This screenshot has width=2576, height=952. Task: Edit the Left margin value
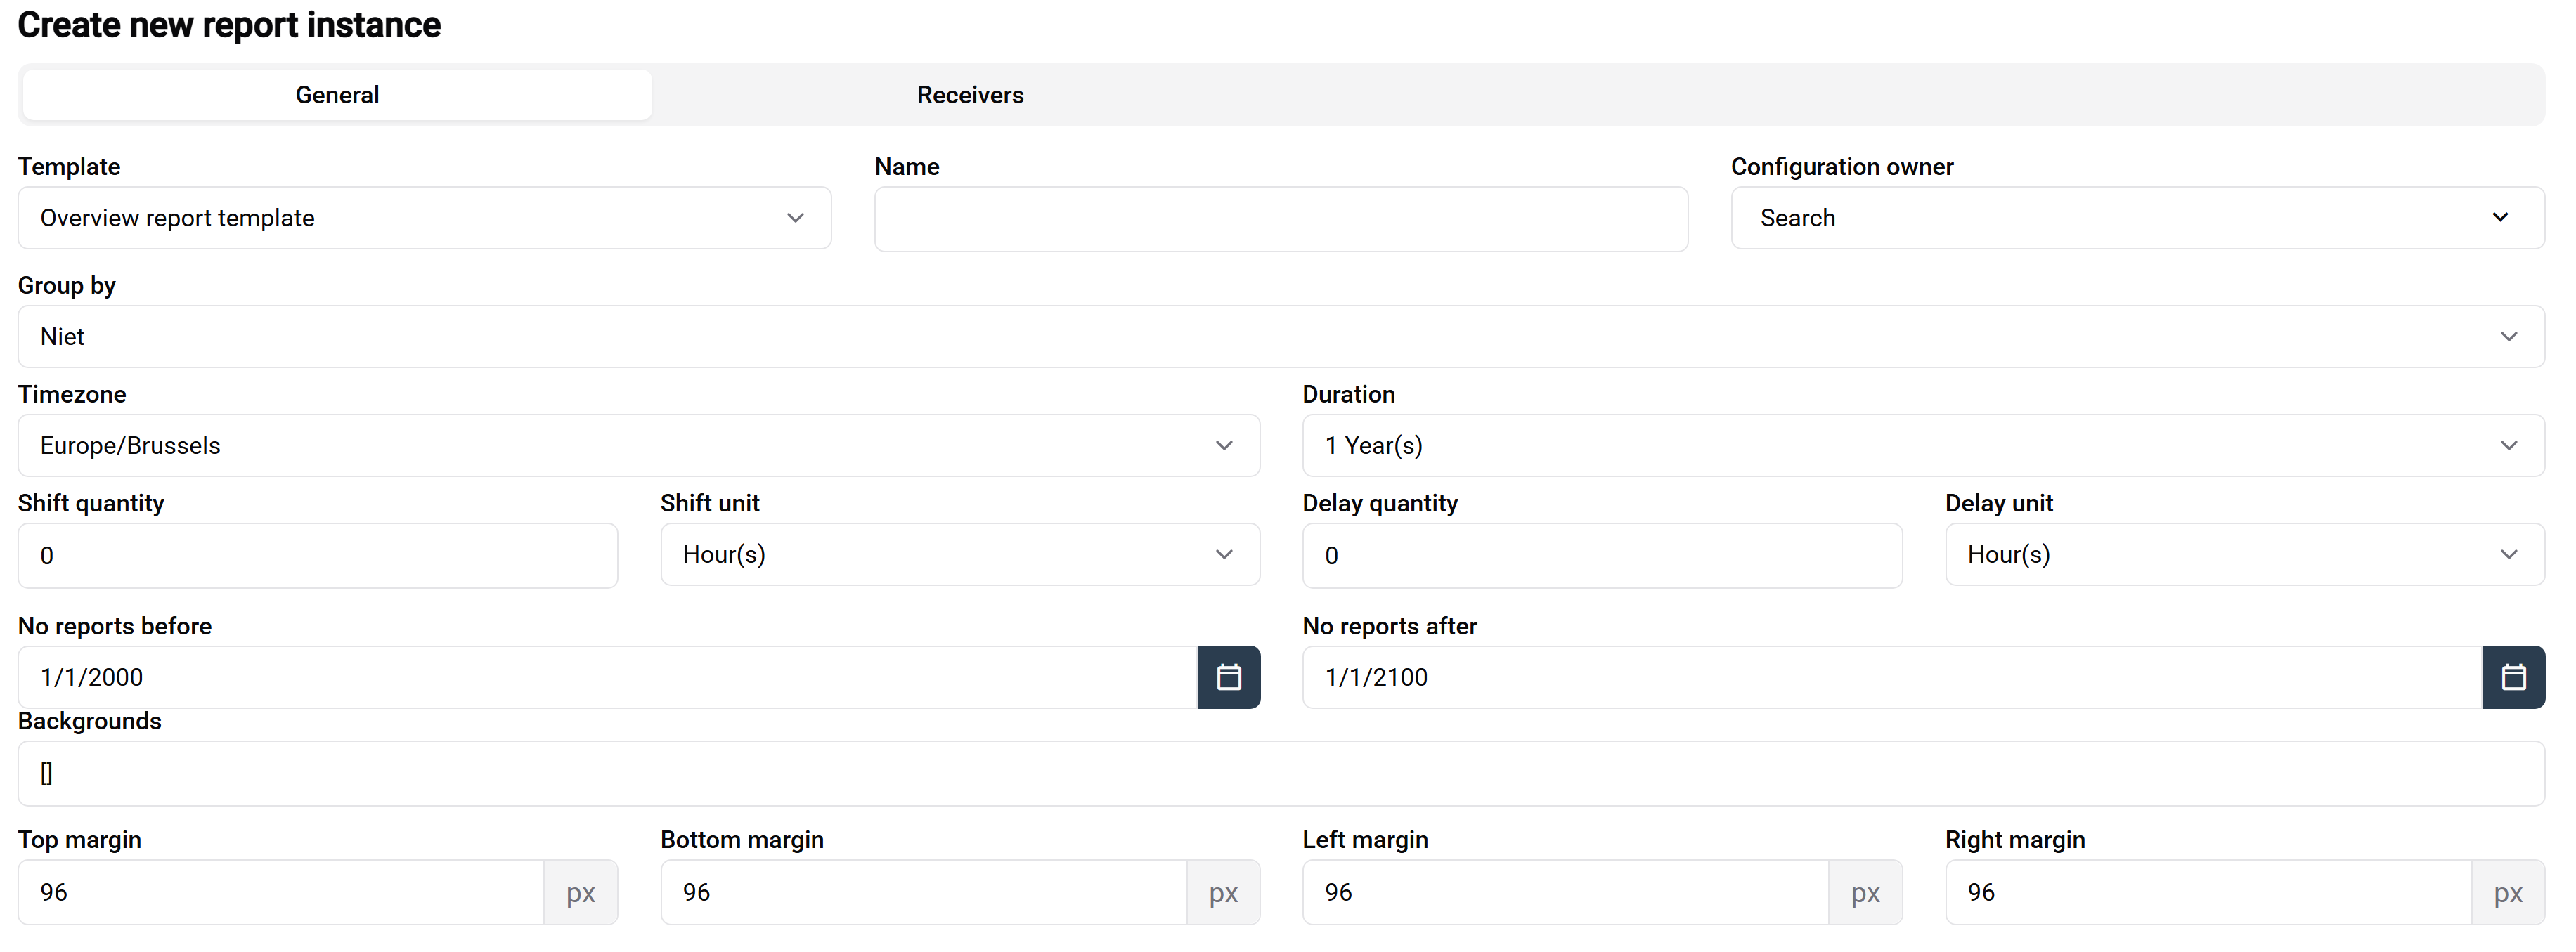1564,892
